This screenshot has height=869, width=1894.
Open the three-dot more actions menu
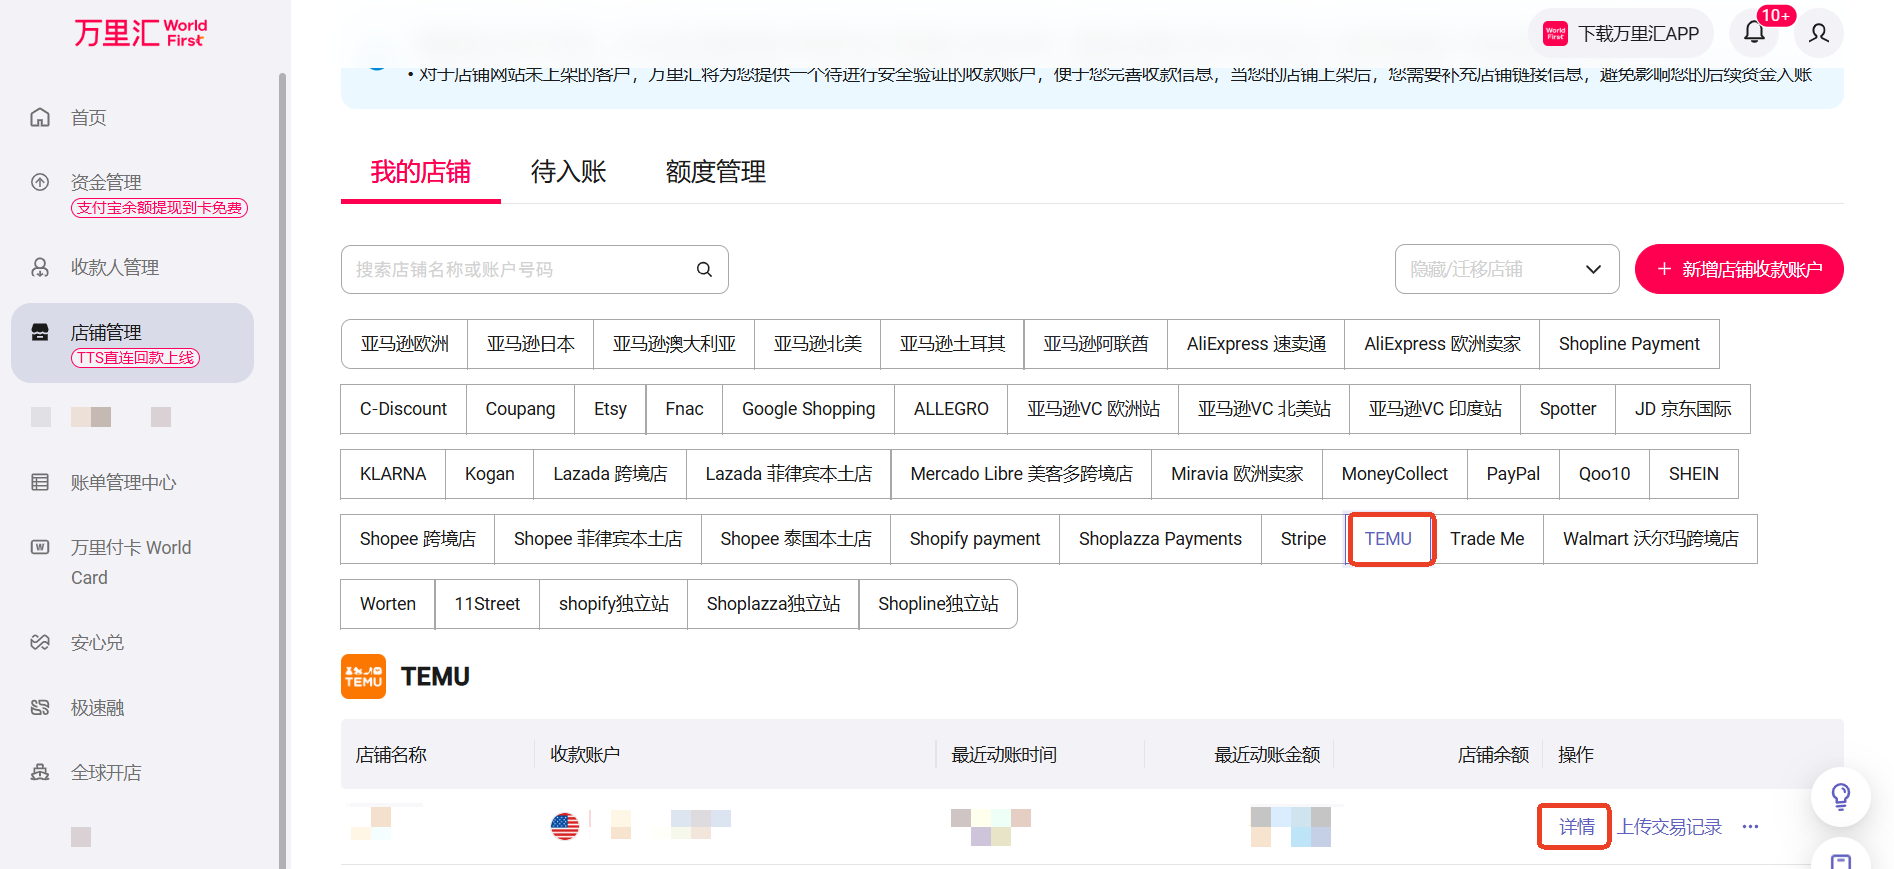1750,827
